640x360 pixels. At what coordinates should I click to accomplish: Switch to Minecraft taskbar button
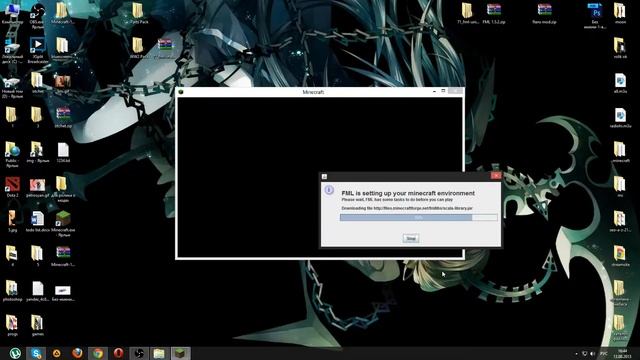click(180, 353)
